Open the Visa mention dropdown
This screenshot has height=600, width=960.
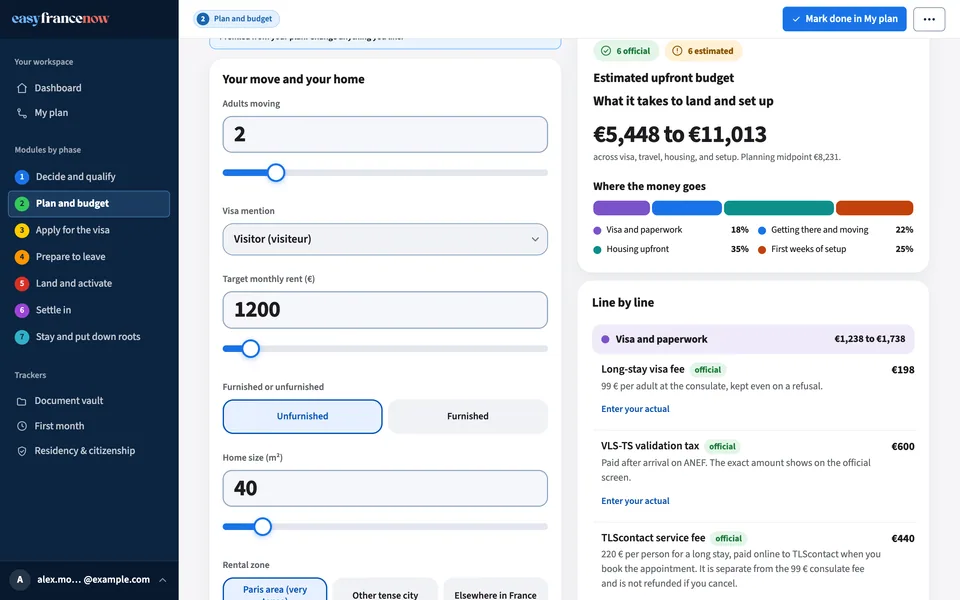(385, 239)
